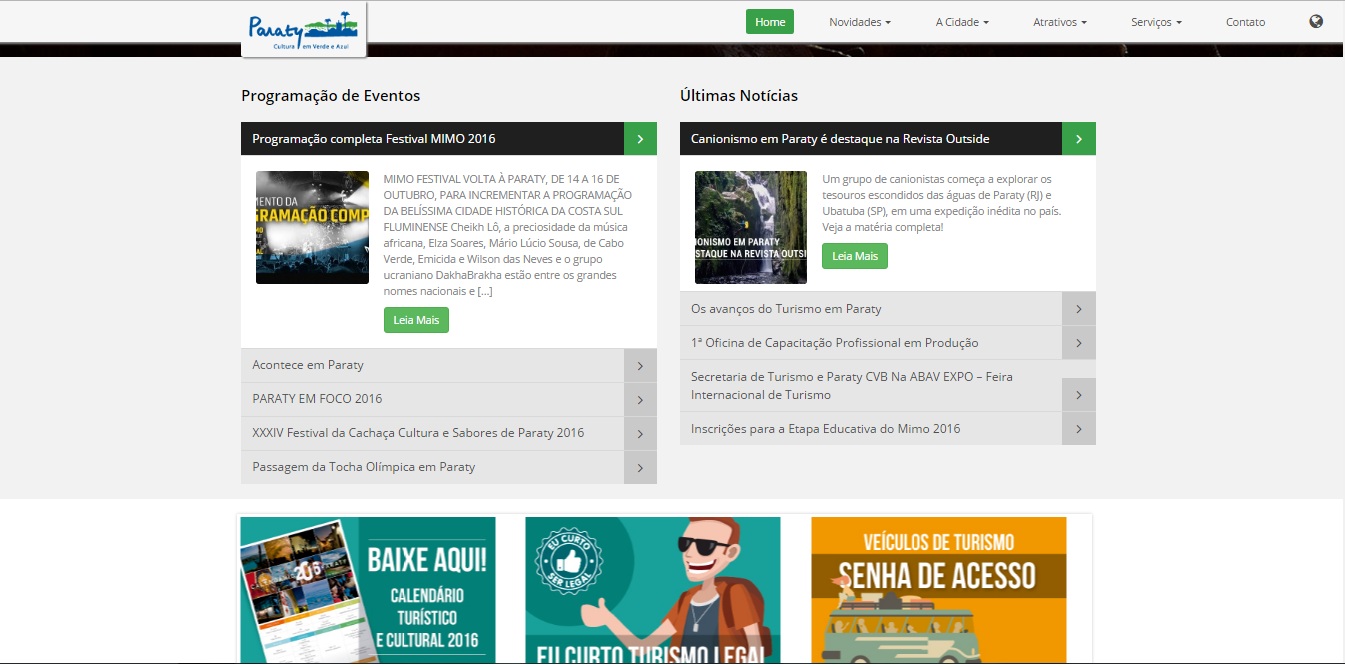The height and width of the screenshot is (666, 1345).
Task: Click green arrow beside Canionismo em Paraty heading
Action: point(1078,139)
